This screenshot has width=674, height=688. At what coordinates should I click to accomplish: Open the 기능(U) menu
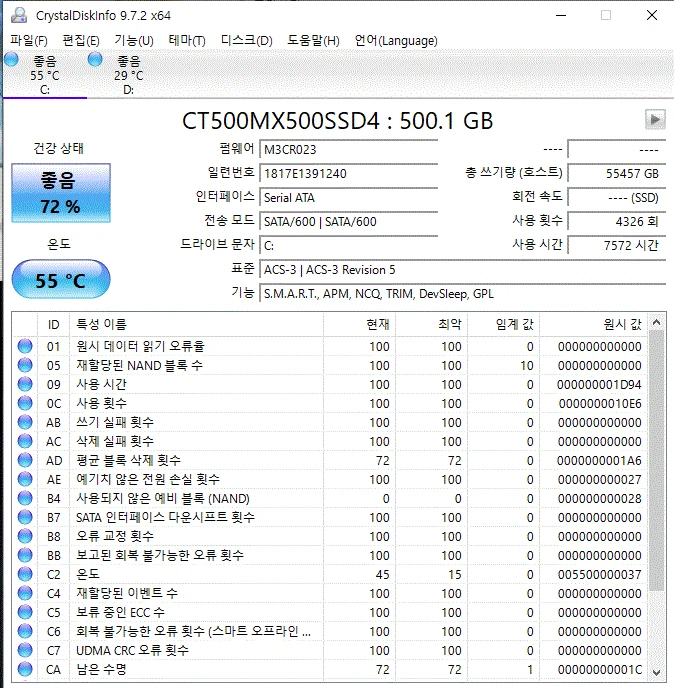click(134, 41)
